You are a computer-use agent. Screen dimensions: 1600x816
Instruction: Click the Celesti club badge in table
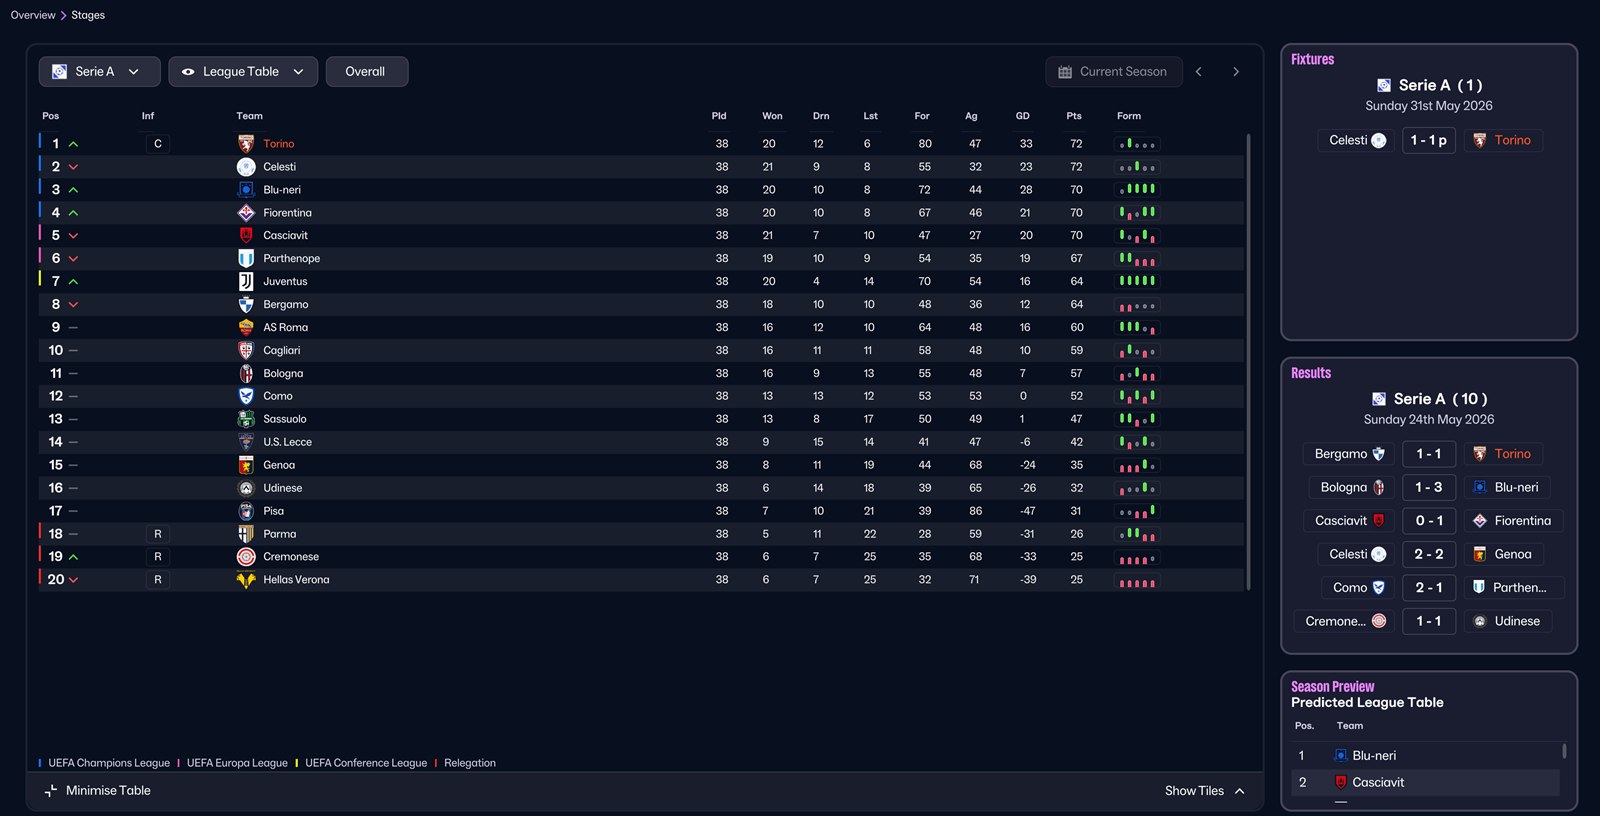tap(246, 167)
